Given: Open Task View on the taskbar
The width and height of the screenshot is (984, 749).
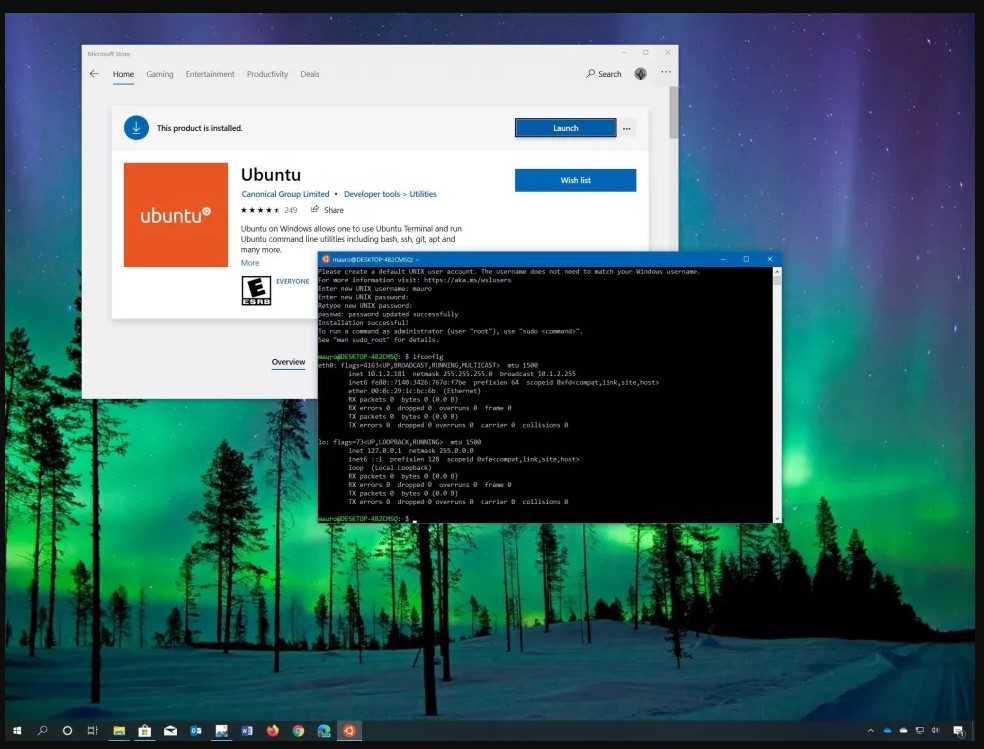Looking at the screenshot, I should 92,731.
